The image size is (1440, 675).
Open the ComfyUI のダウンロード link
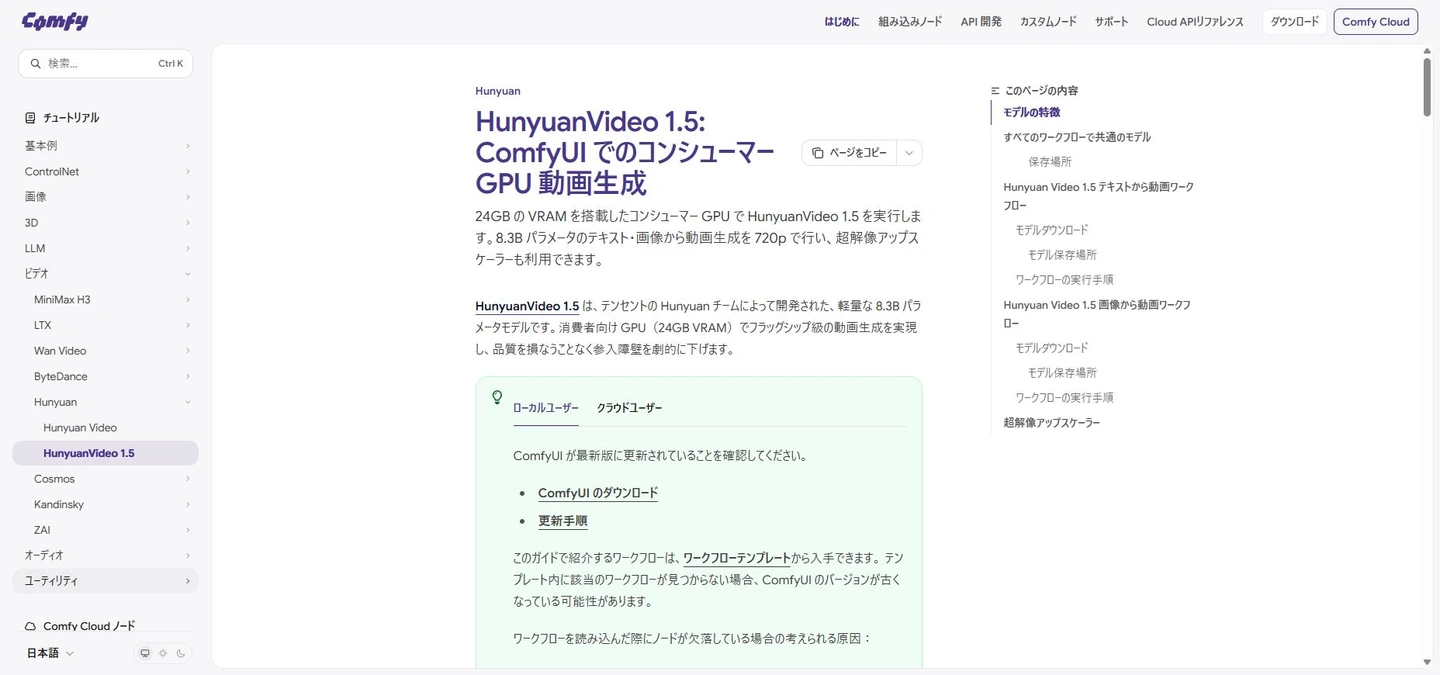pyautogui.click(x=598, y=493)
